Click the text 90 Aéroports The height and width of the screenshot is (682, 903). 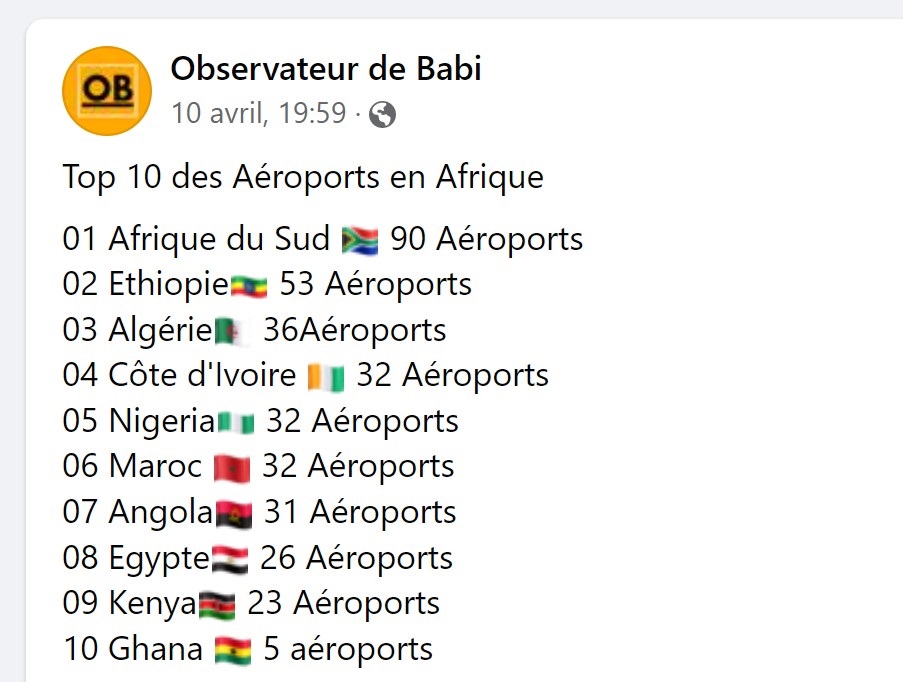tap(487, 239)
